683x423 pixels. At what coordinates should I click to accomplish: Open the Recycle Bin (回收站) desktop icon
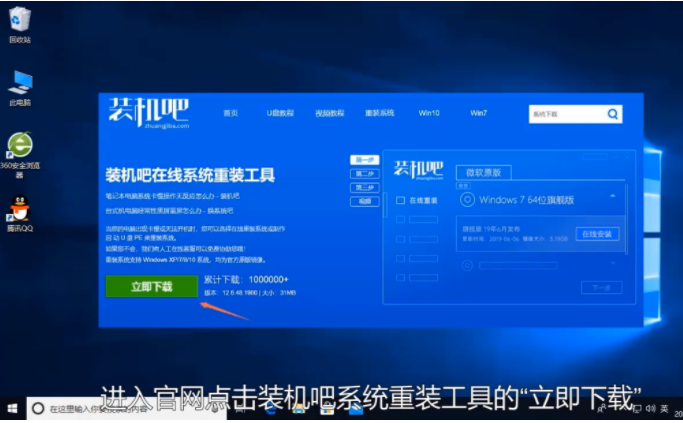(x=19, y=22)
